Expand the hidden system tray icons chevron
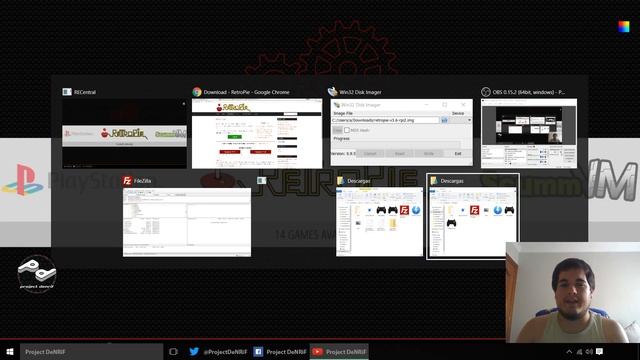The height and width of the screenshot is (360, 640). point(569,351)
